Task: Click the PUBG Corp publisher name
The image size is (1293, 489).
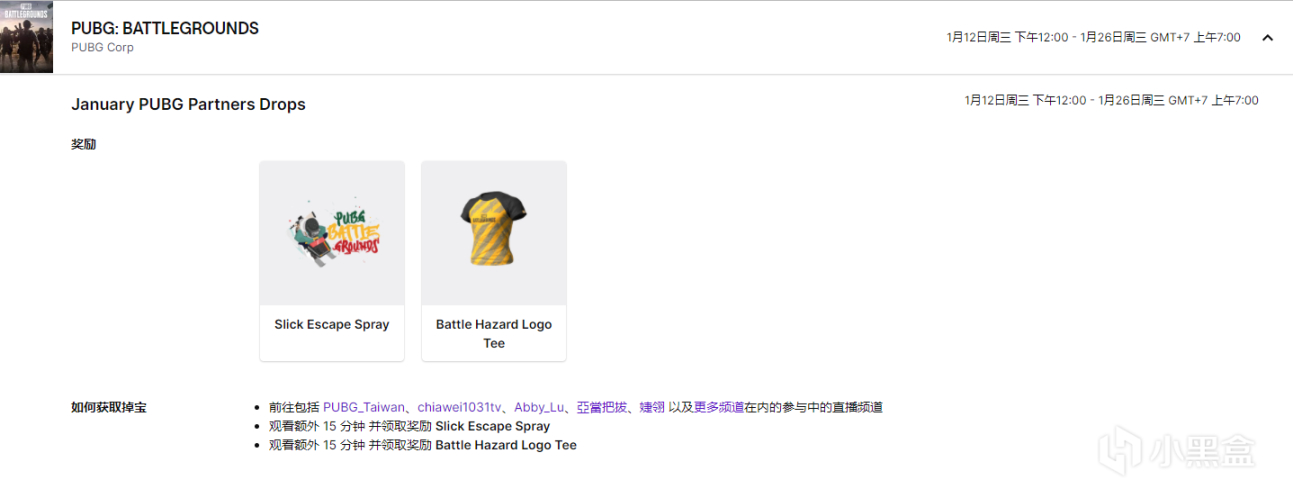Action: click(x=102, y=47)
